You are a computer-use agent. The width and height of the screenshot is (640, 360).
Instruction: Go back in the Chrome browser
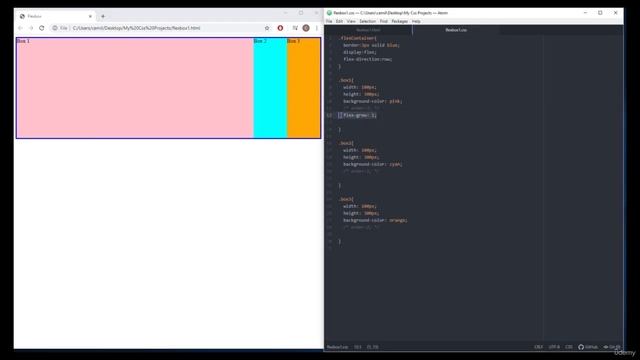(20, 28)
